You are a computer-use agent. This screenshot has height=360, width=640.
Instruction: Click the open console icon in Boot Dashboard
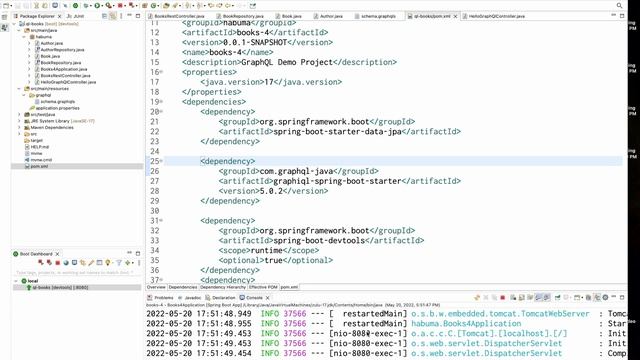74,263
